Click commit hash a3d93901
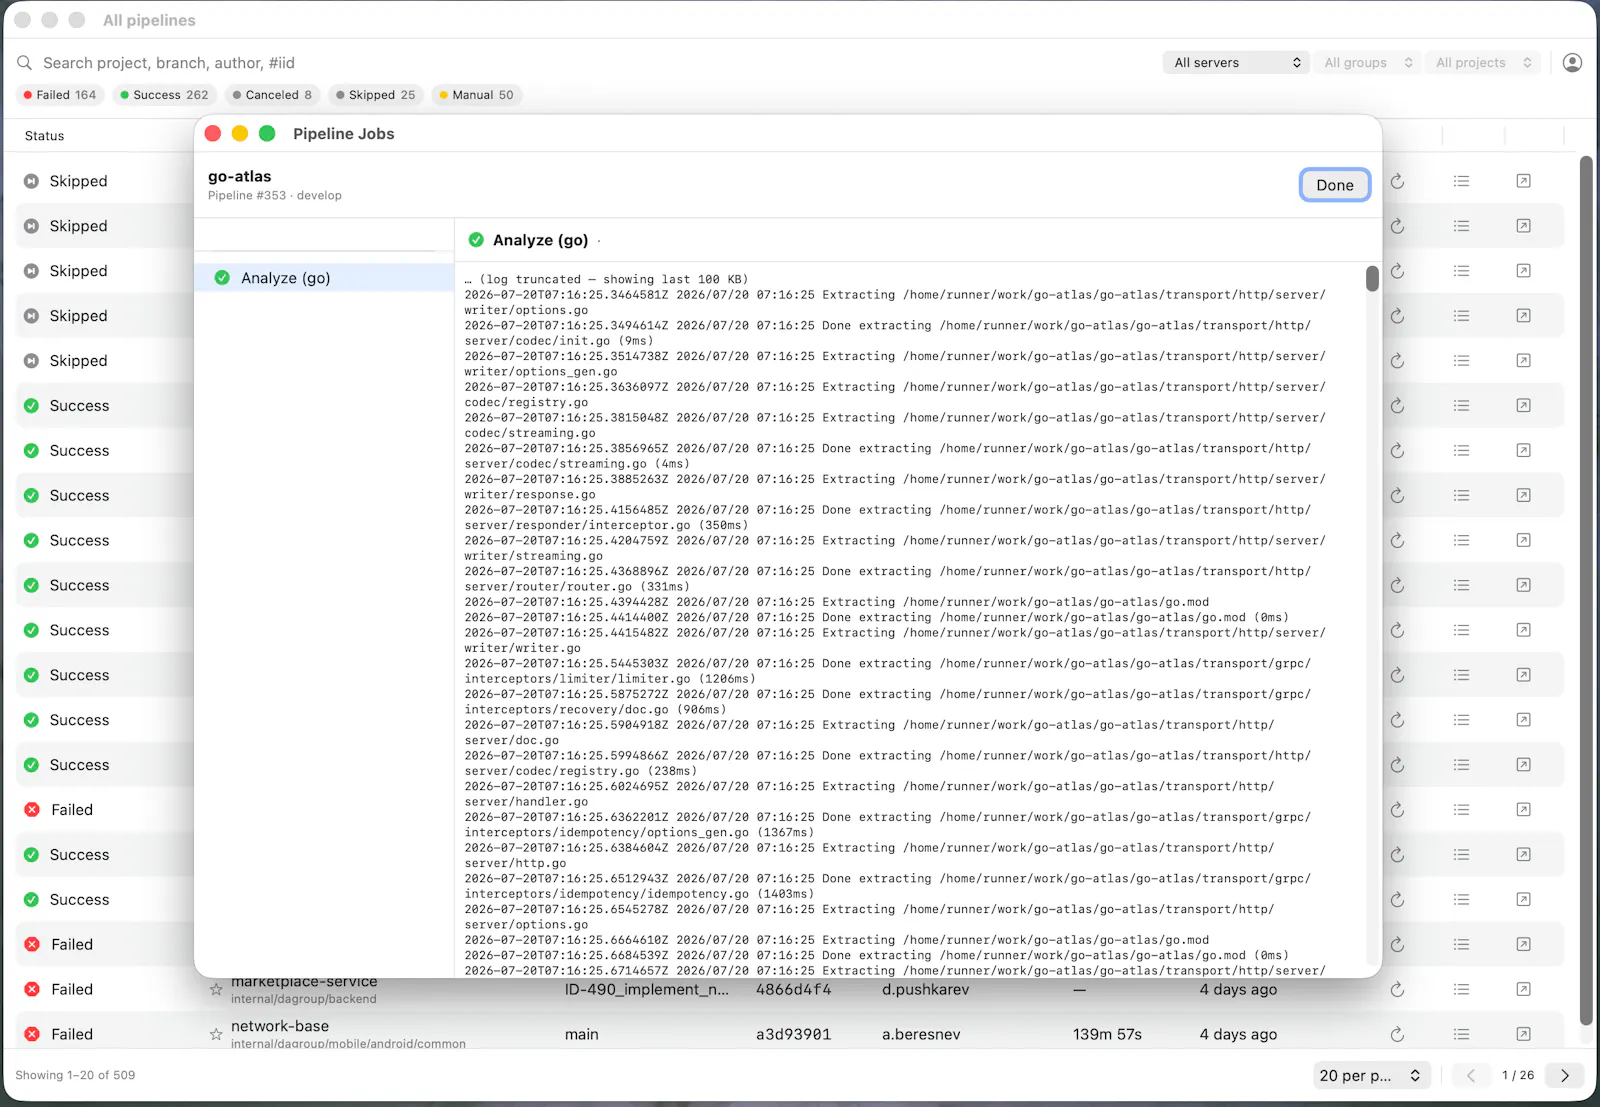Screen dimensions: 1600x1107 793,1034
